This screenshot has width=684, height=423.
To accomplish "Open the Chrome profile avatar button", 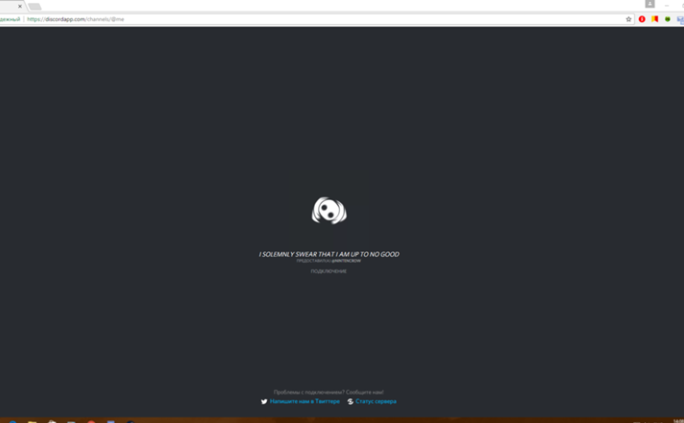I will (650, 4).
